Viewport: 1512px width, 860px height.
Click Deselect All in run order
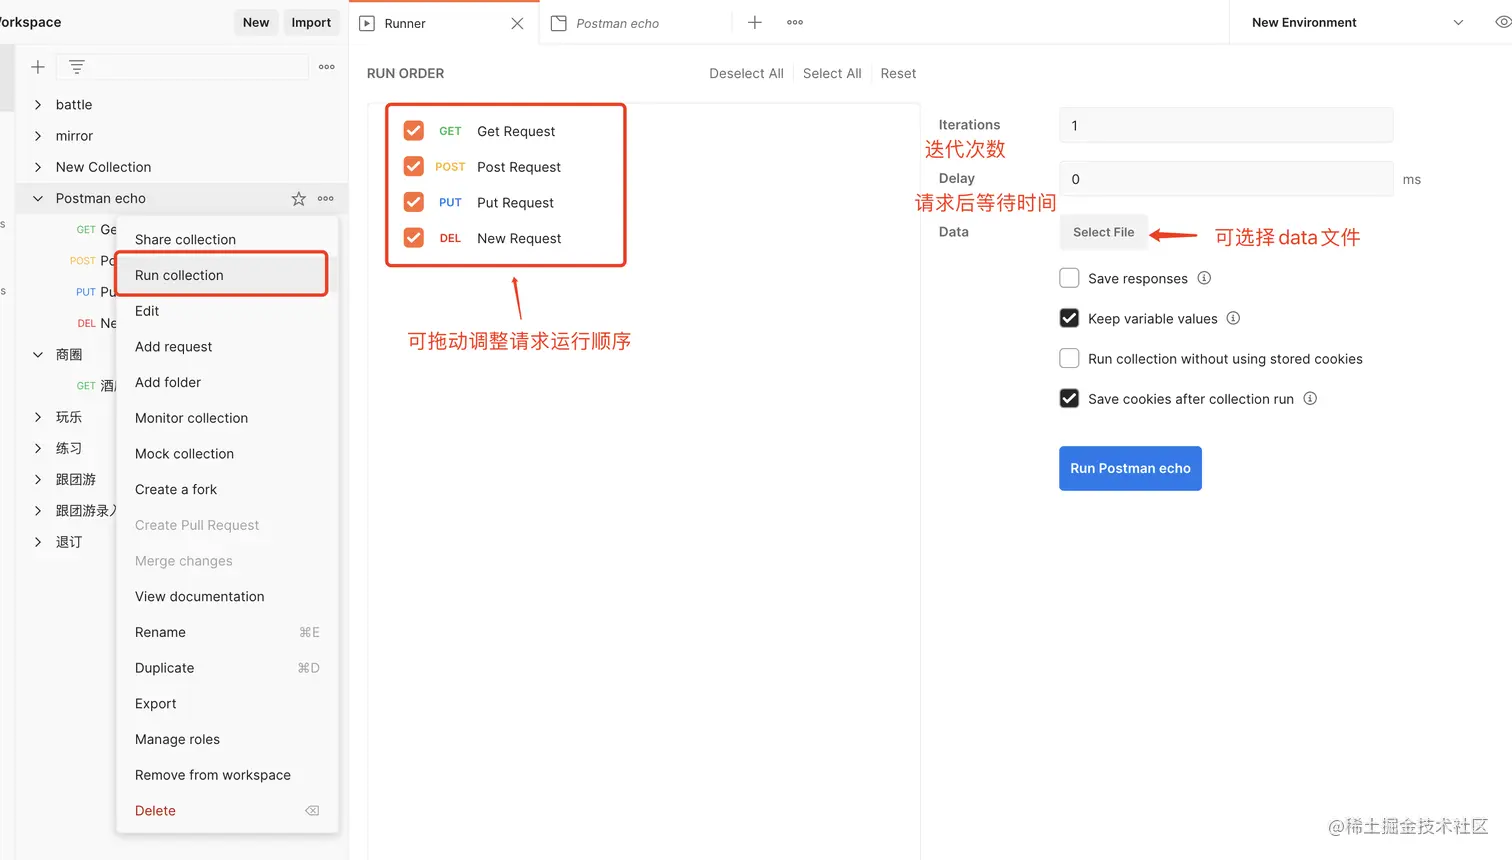coord(746,73)
